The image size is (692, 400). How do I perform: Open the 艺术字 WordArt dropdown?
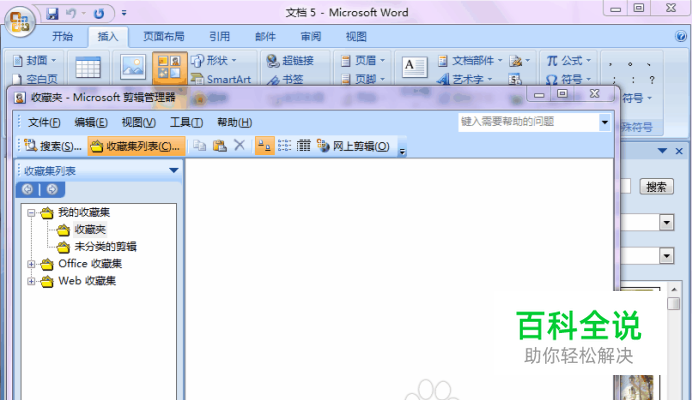point(464,79)
